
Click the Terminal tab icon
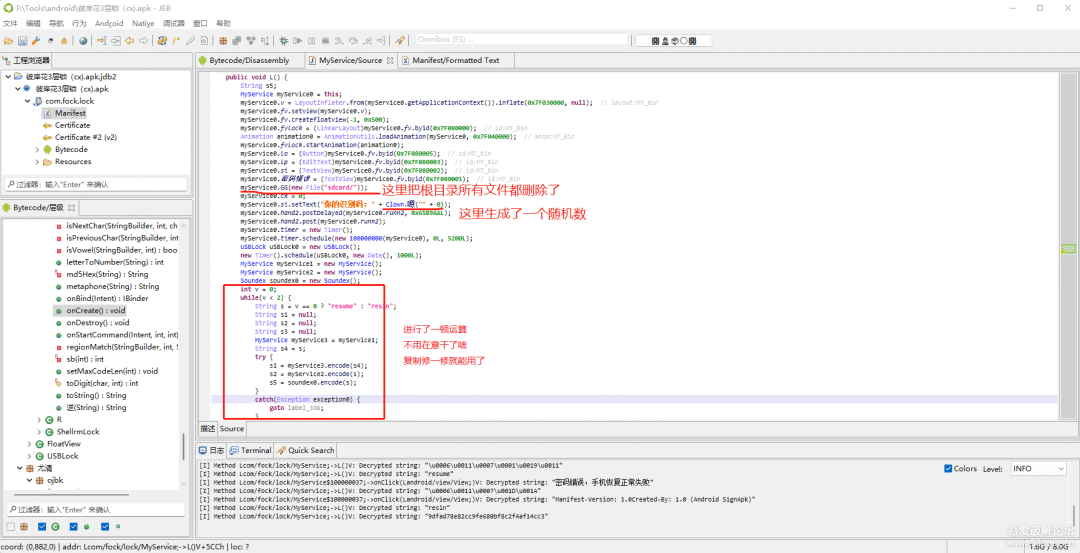pyautogui.click(x=235, y=450)
